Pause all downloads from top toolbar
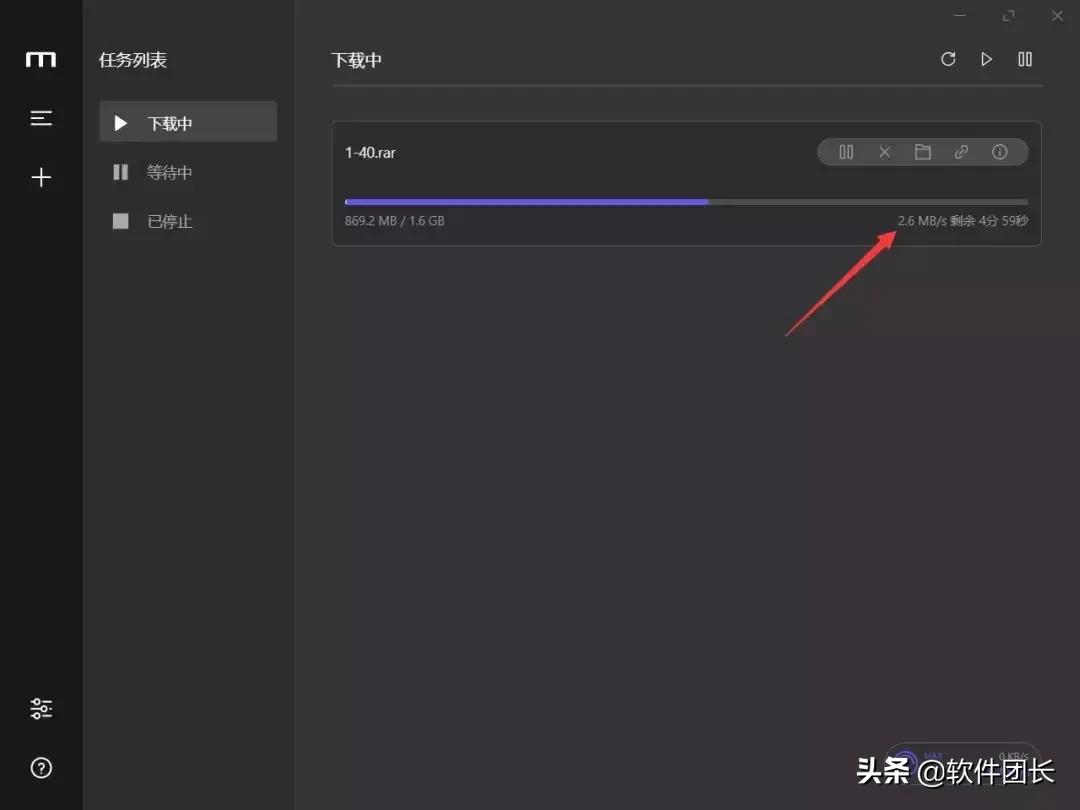 pos(1025,59)
